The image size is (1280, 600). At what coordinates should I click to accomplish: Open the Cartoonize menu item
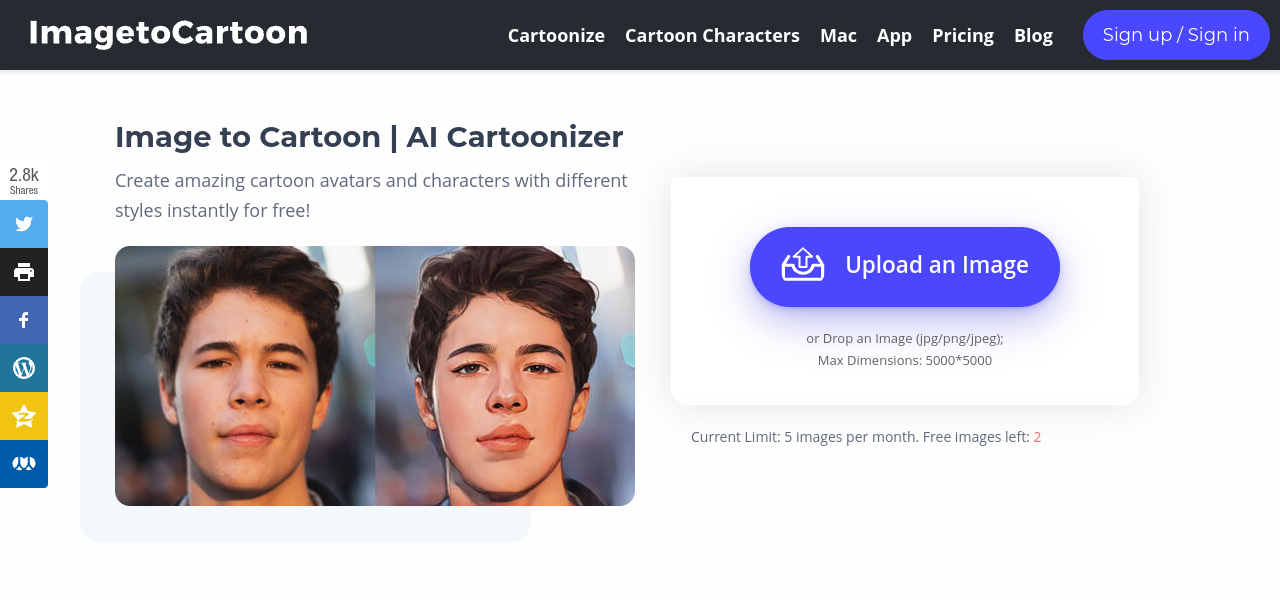(556, 36)
